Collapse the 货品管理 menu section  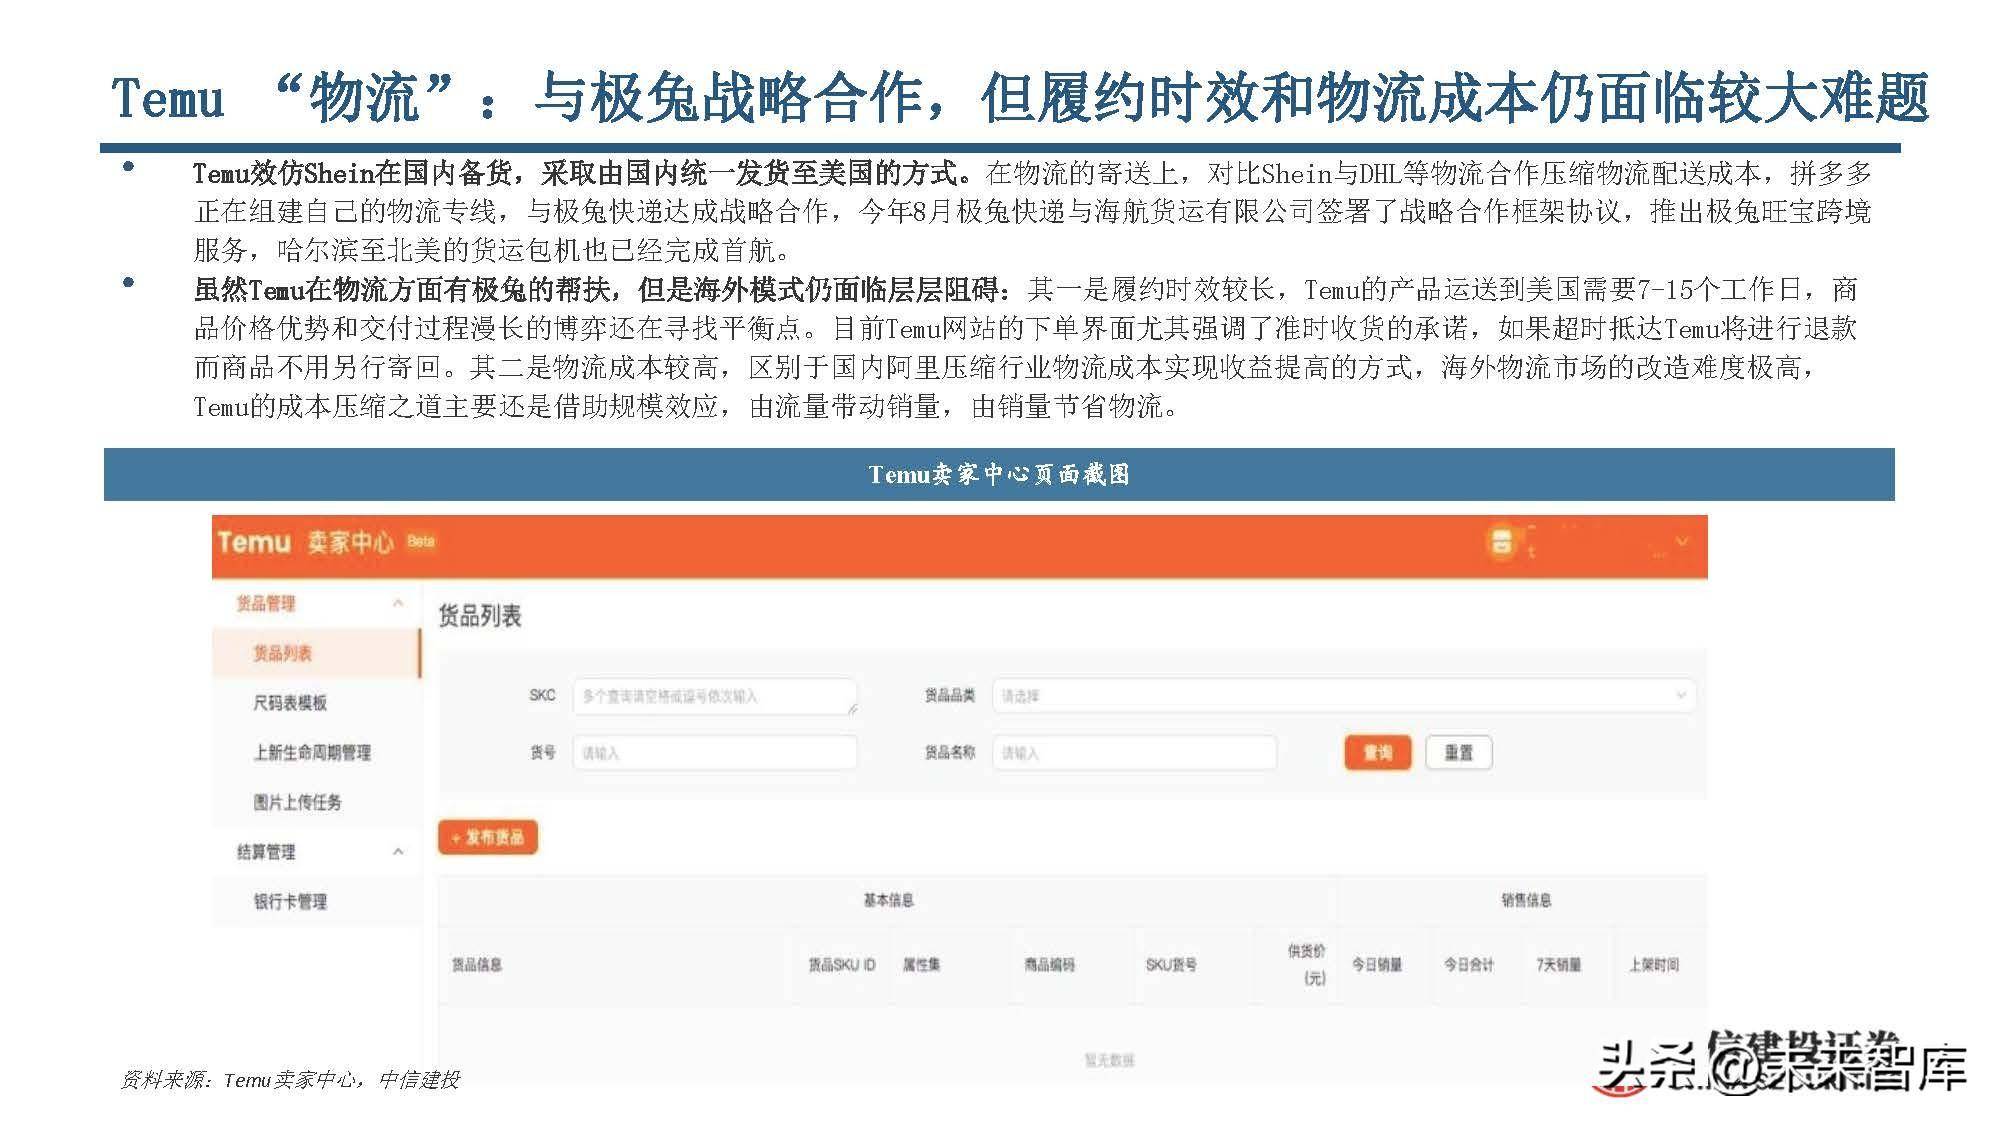(x=398, y=603)
